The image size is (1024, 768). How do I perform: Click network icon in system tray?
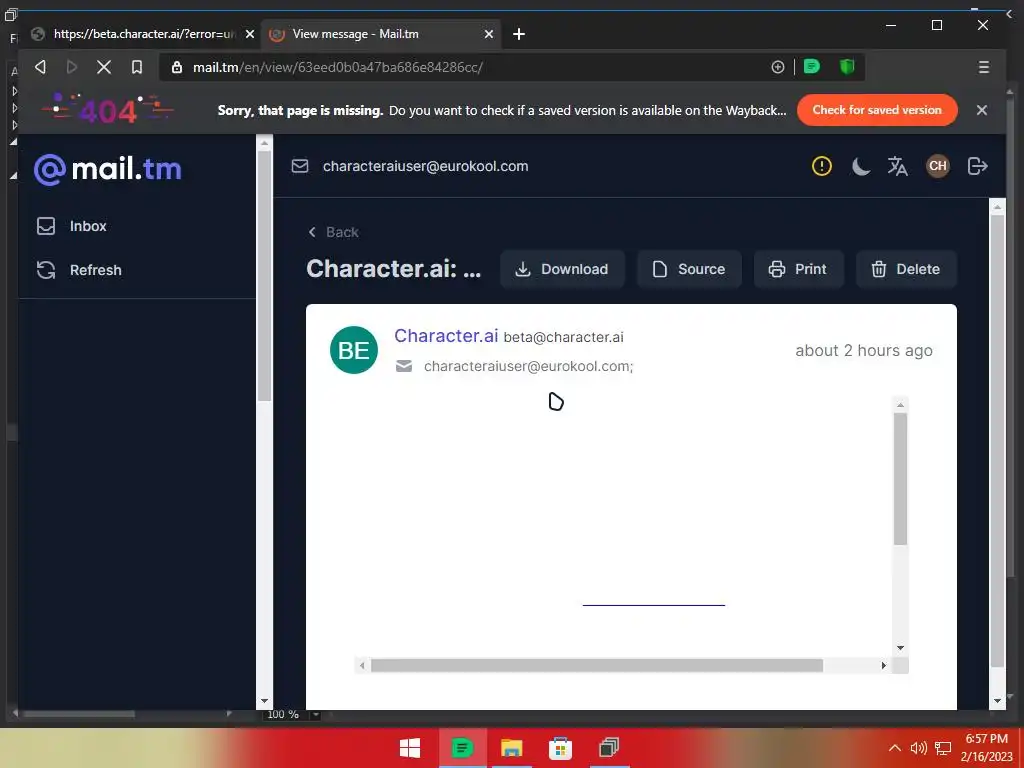(942, 748)
